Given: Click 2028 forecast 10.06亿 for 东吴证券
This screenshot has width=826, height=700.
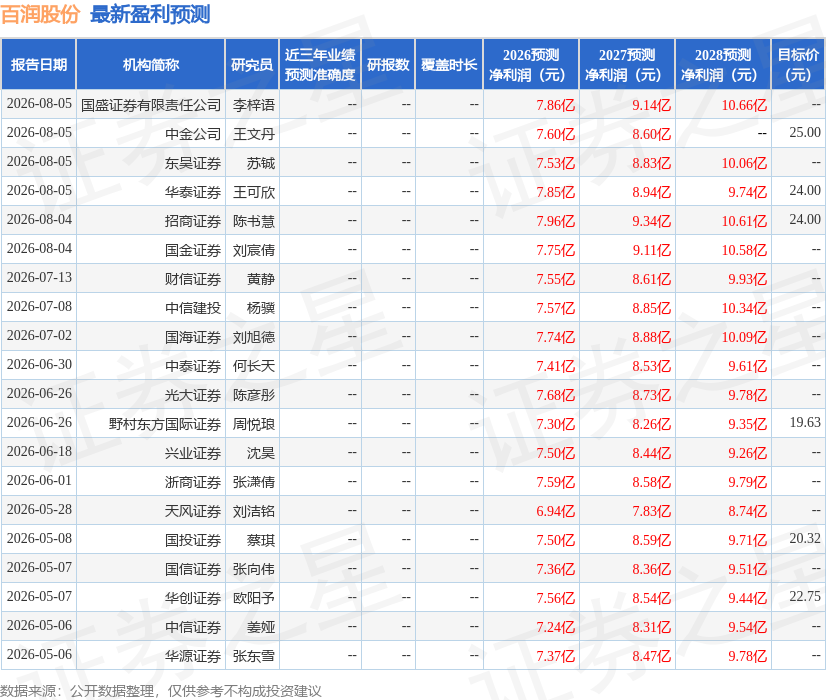Looking at the screenshot, I should [744, 163].
